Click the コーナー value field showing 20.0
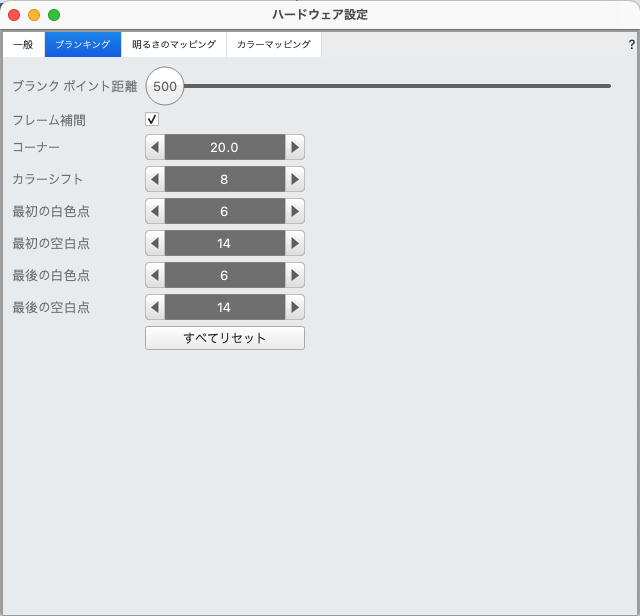640x616 pixels. (224, 147)
